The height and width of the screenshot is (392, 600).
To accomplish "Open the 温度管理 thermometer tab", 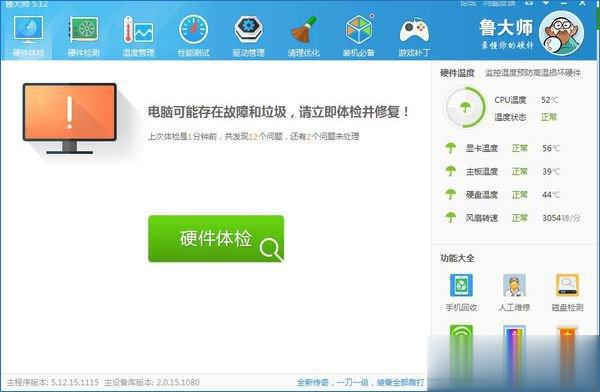I will pos(139,36).
